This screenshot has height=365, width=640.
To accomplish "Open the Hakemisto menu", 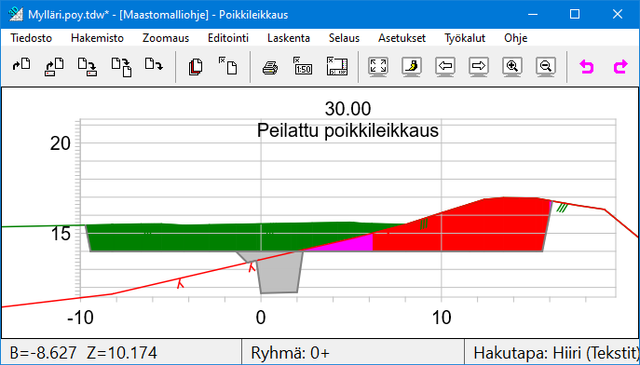I will tap(97, 38).
